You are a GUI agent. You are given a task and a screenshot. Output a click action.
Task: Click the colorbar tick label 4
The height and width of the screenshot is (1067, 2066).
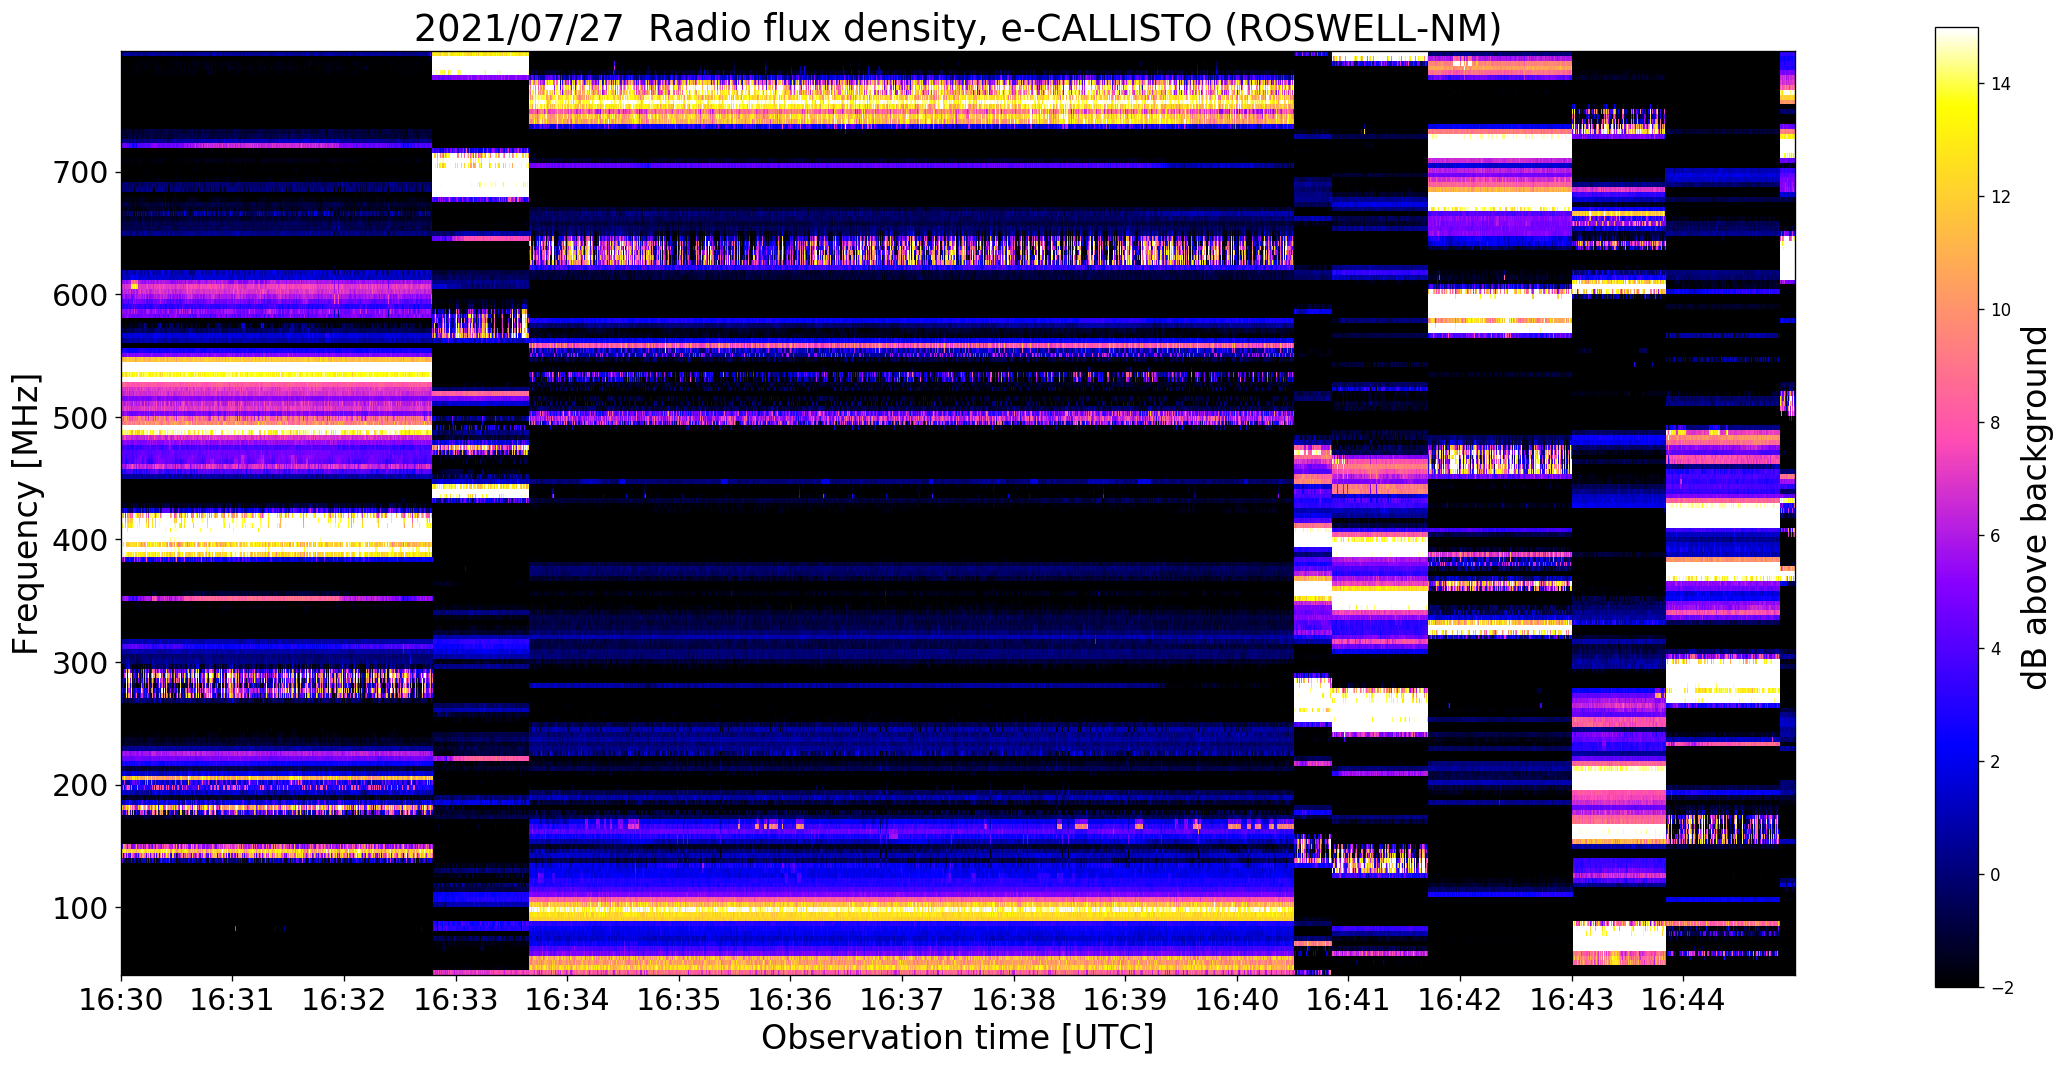(1995, 649)
